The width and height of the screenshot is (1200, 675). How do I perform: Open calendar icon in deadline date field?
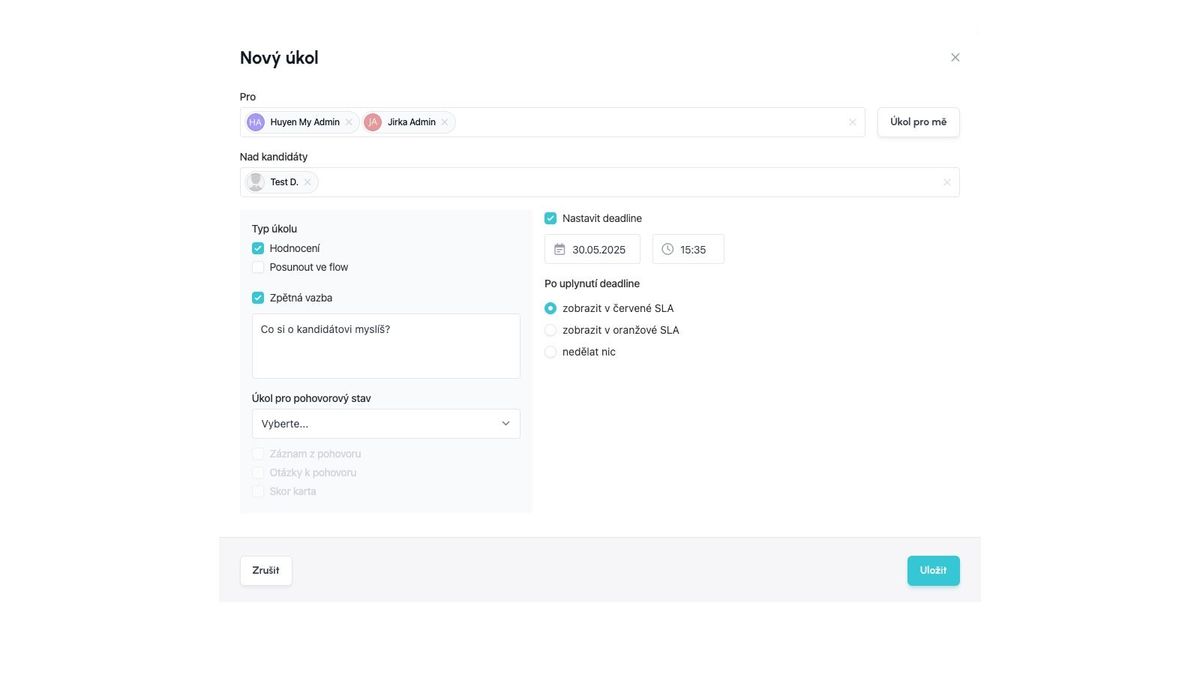(x=559, y=249)
